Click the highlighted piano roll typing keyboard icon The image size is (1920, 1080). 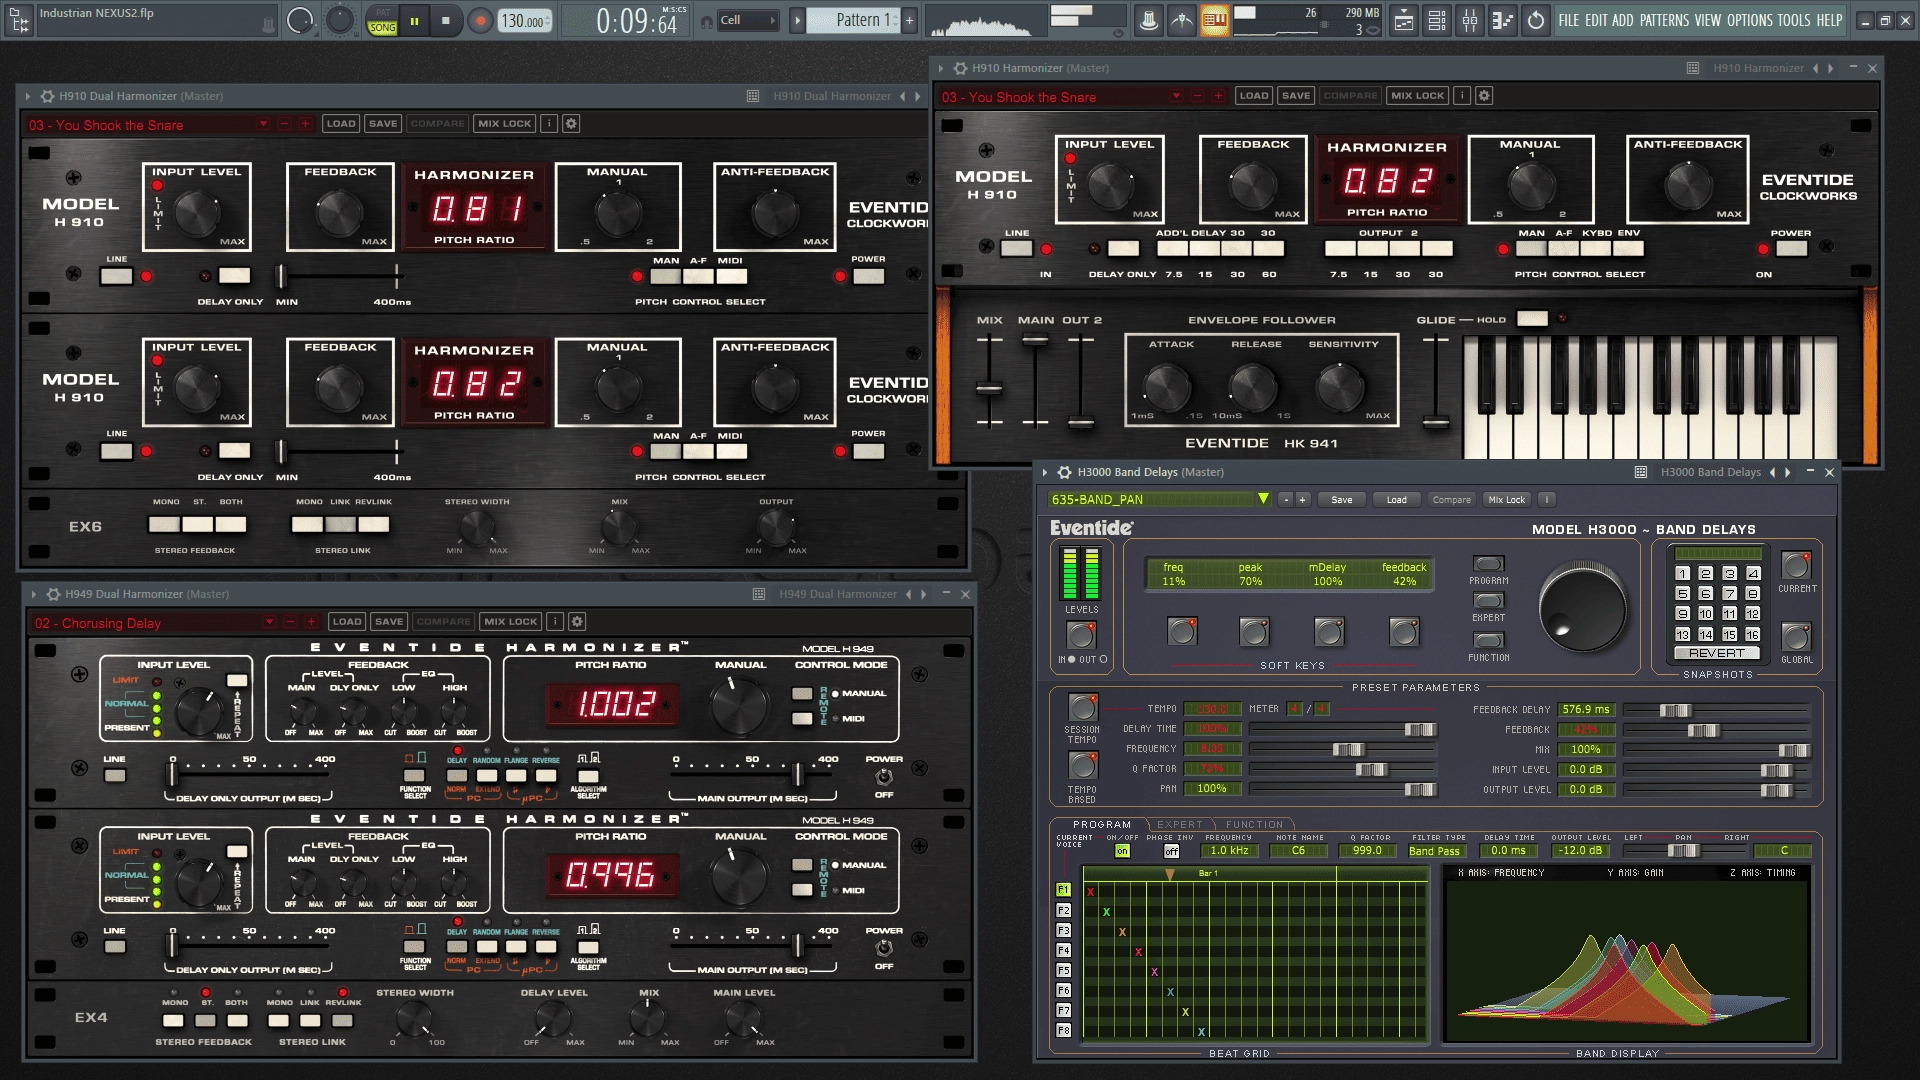tap(1215, 20)
